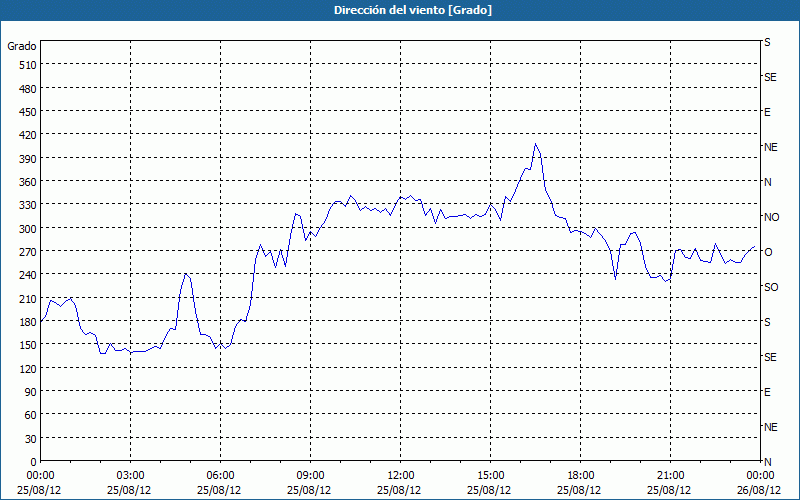Select the 26/08/12 date label
The image size is (800, 500).
(759, 490)
